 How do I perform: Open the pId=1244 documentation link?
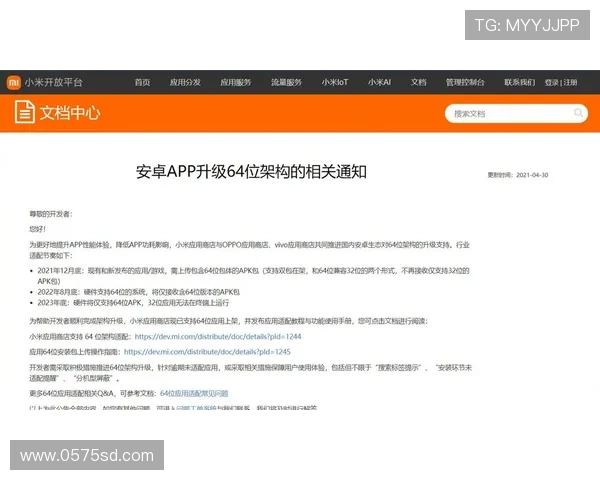[x=218, y=336]
